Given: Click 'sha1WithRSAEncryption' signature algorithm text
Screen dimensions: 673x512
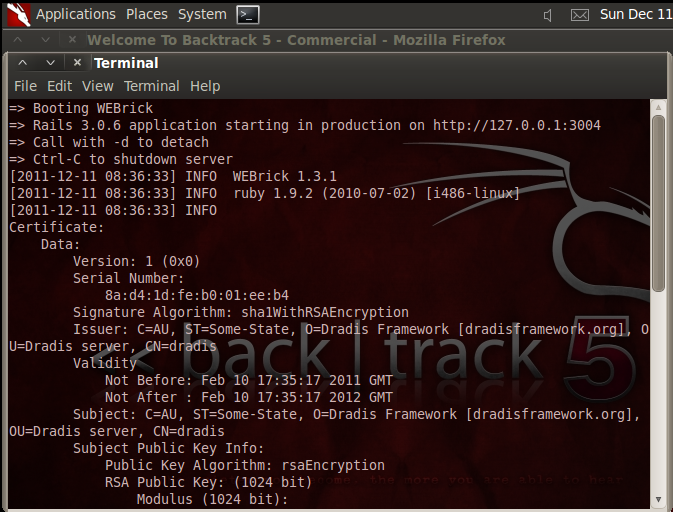Looking at the screenshot, I should pos(325,312).
